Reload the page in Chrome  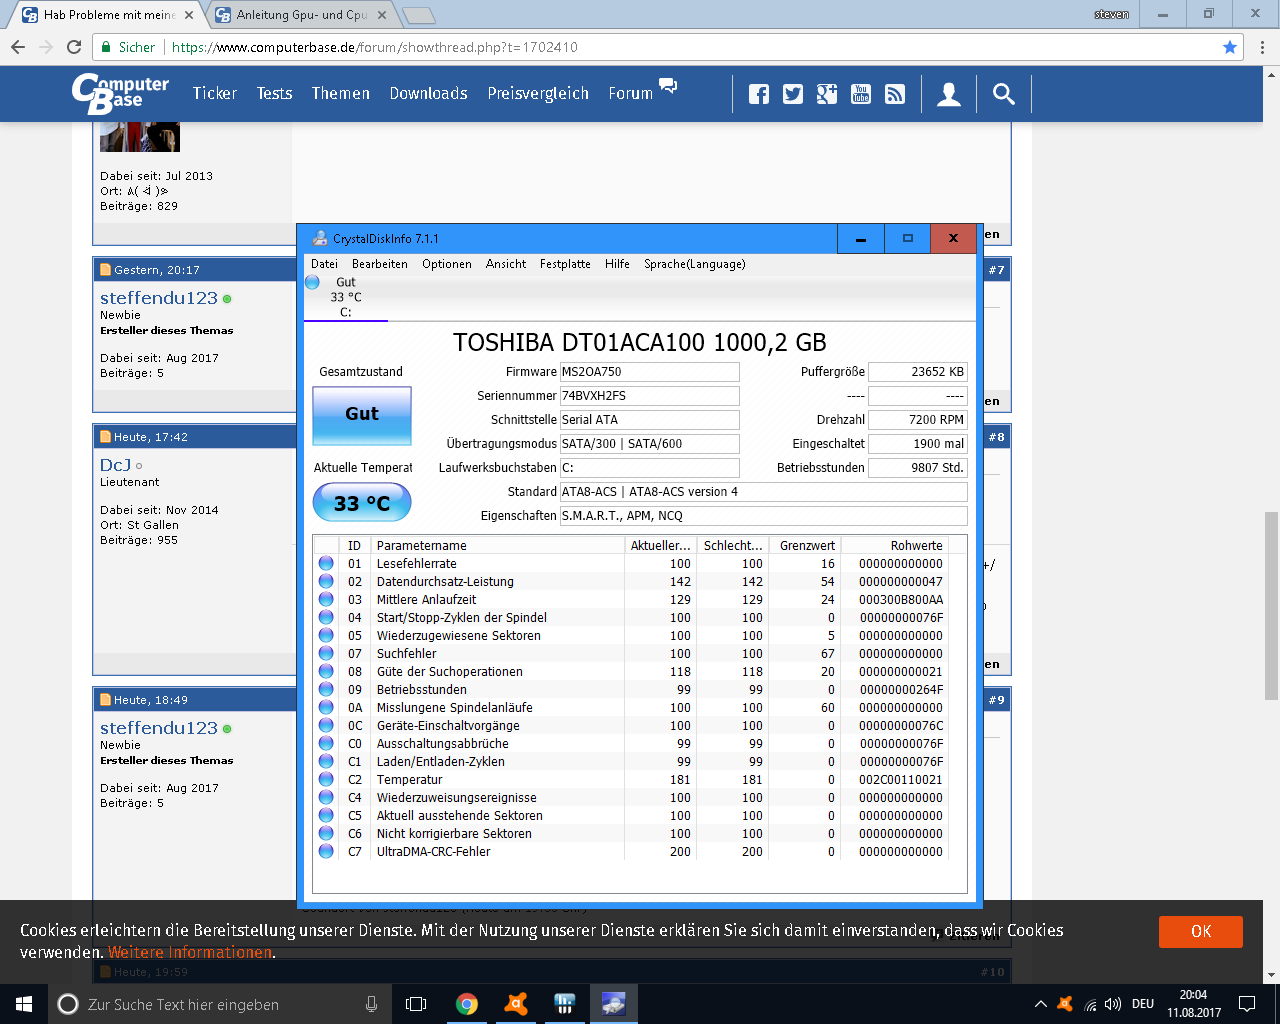pos(74,47)
